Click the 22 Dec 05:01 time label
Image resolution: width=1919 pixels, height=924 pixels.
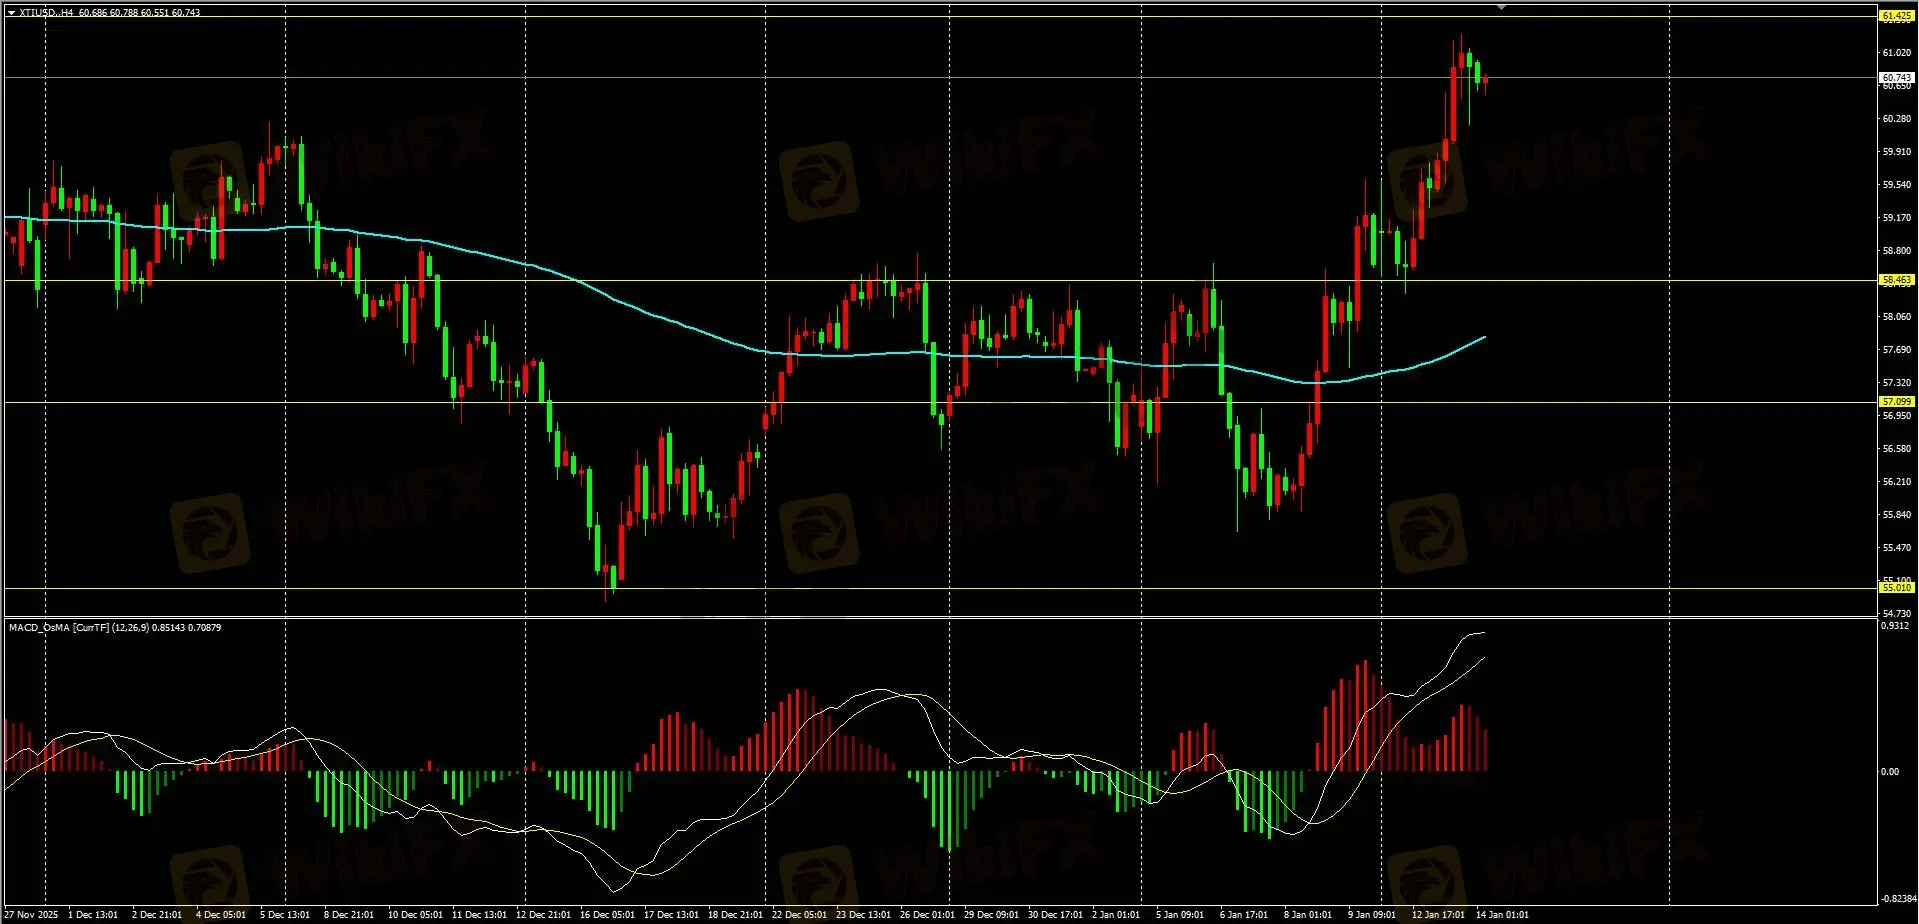(x=799, y=915)
